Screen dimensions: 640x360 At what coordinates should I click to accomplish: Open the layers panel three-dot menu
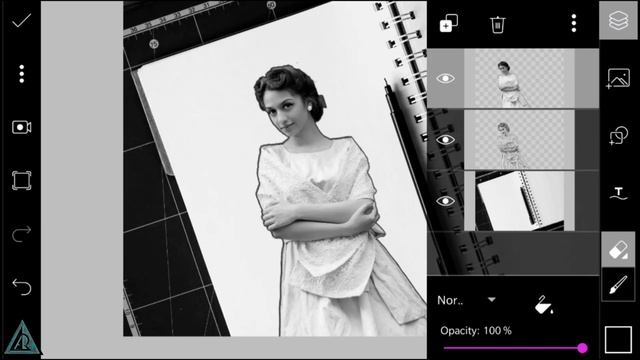[574, 23]
